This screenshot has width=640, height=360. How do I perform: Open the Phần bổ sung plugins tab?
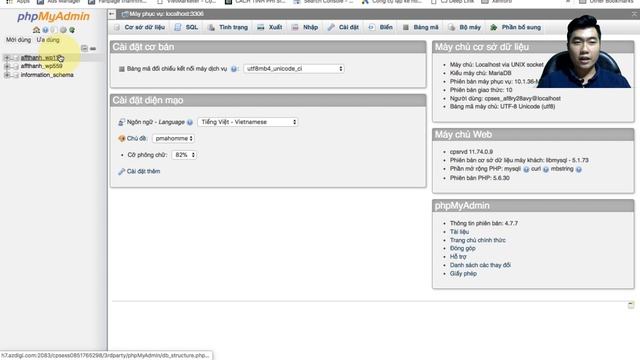pos(516,27)
